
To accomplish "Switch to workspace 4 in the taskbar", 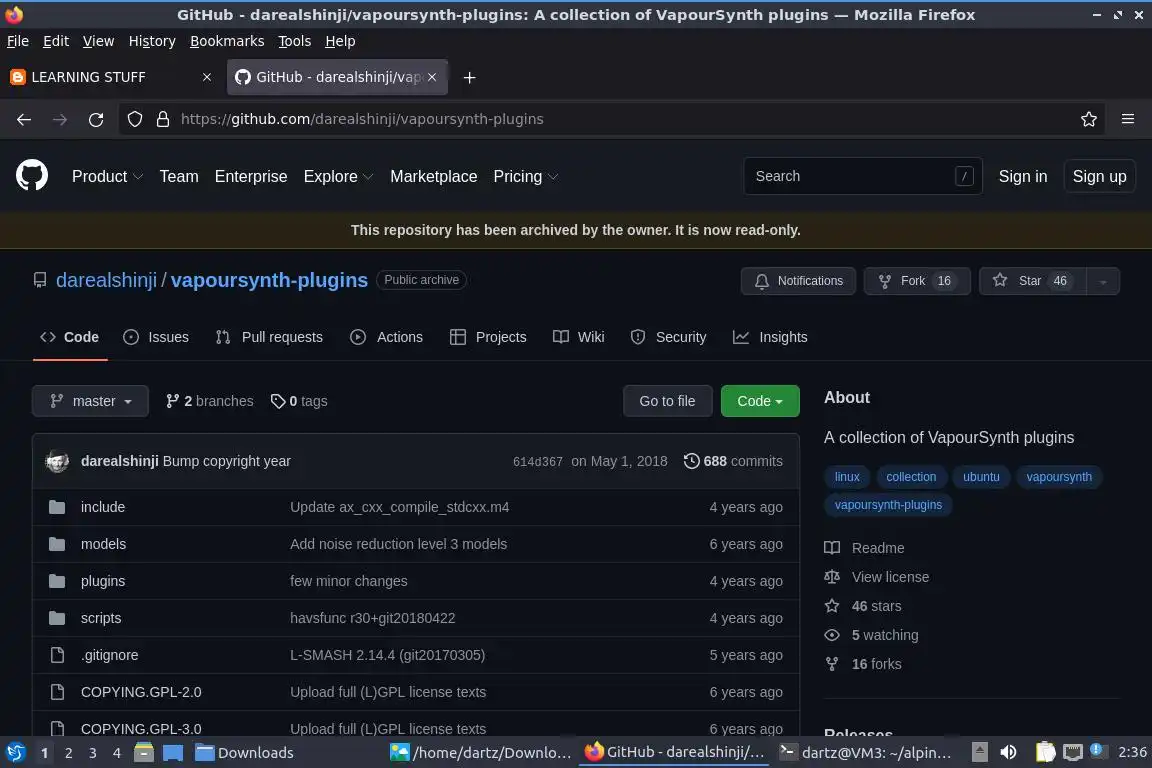I will pos(117,753).
